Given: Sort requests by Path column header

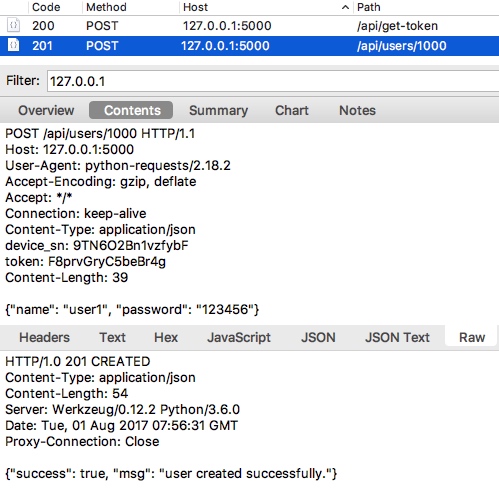Looking at the screenshot, I should pyautogui.click(x=369, y=7).
